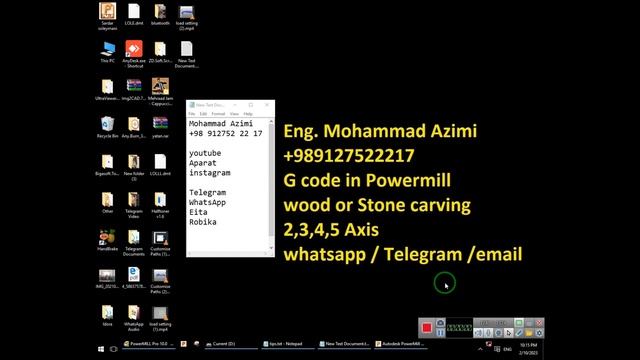
Task: Open the WhatsApp Audio folder
Action: (134, 318)
